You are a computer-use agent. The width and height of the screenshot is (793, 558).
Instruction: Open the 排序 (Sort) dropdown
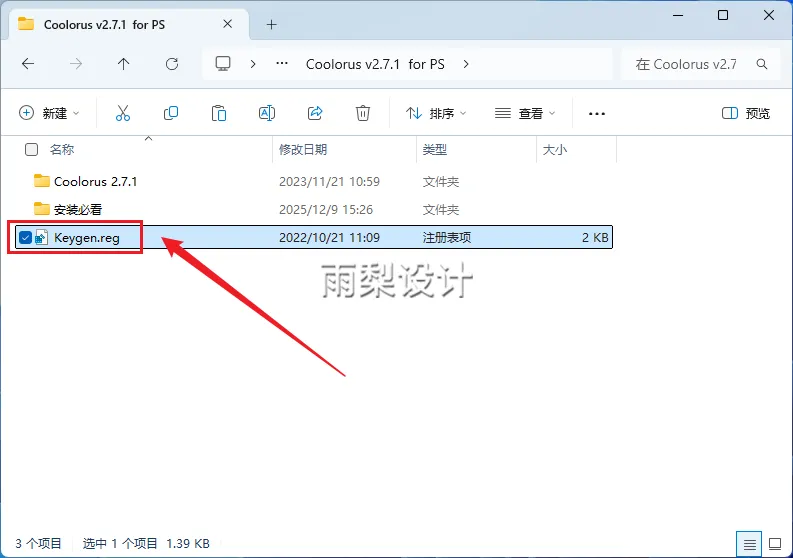pos(435,113)
